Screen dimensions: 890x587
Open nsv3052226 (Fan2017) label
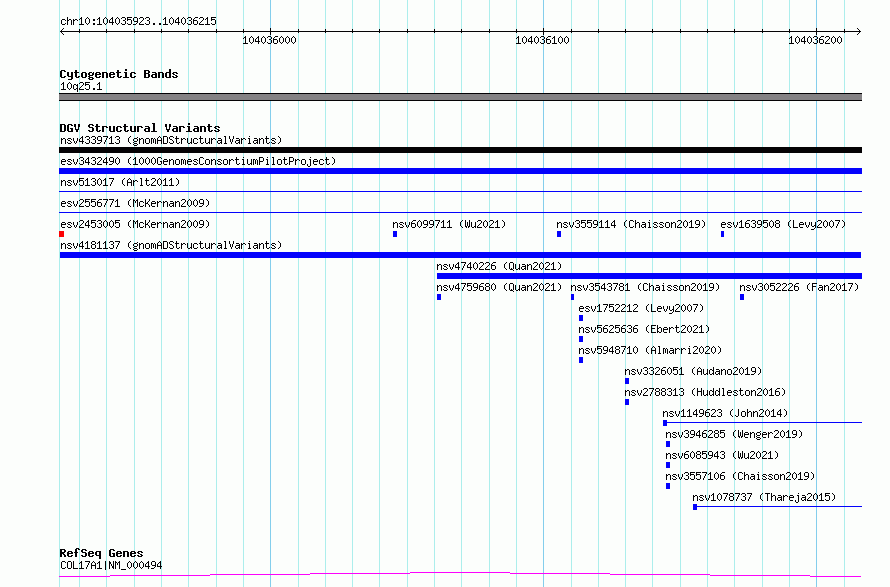coord(799,287)
